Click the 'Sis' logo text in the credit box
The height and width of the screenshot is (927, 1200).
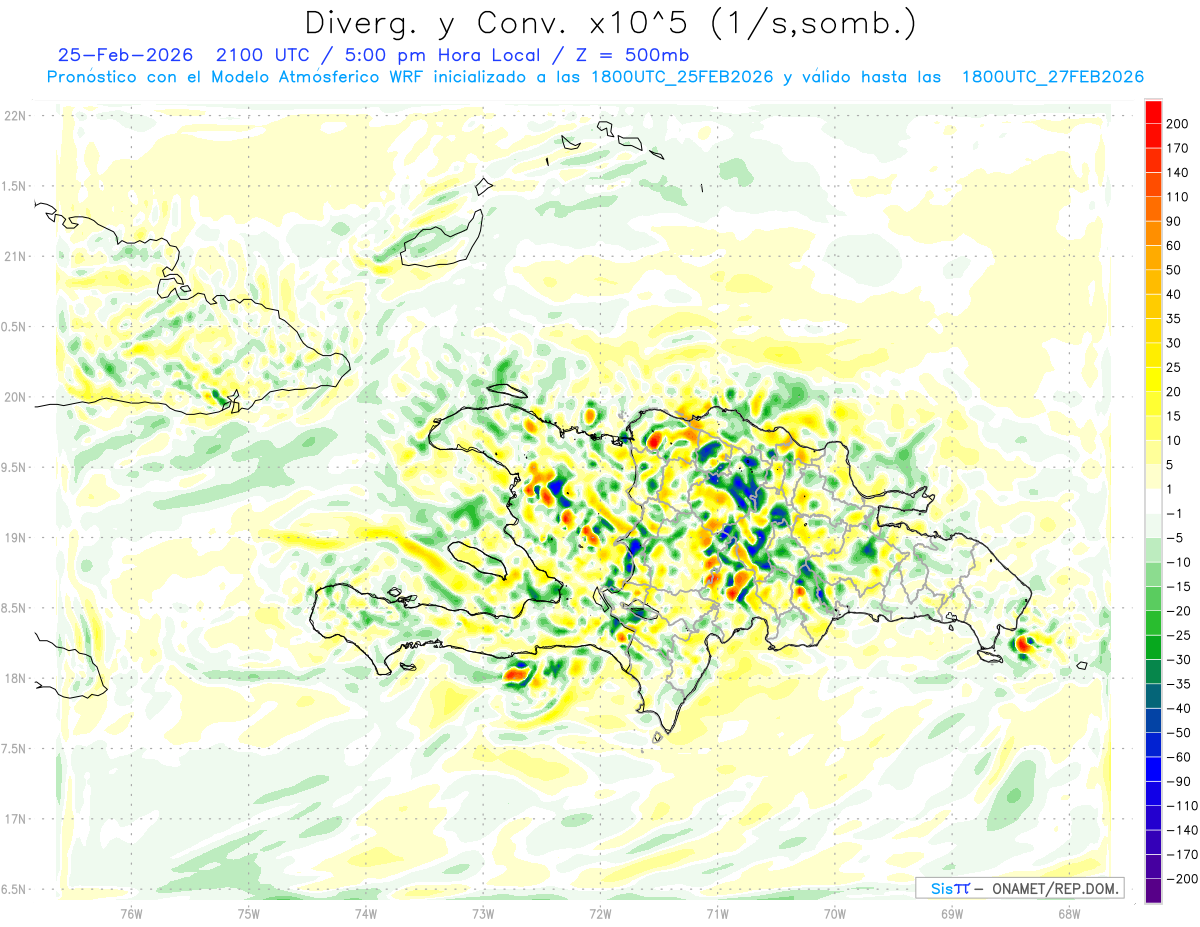click(x=940, y=888)
